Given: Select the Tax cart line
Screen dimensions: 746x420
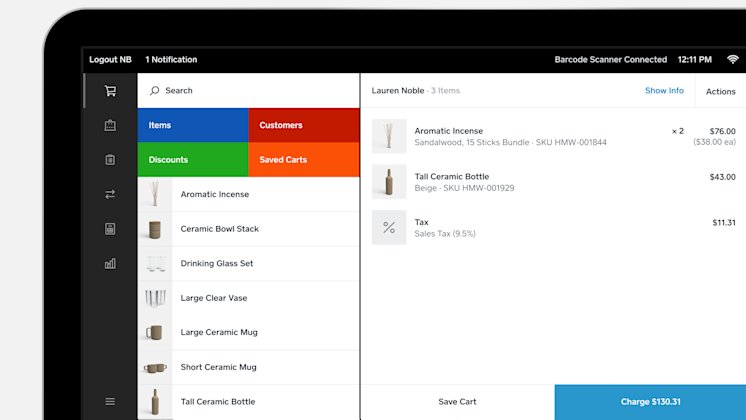Looking at the screenshot, I should click(554, 227).
